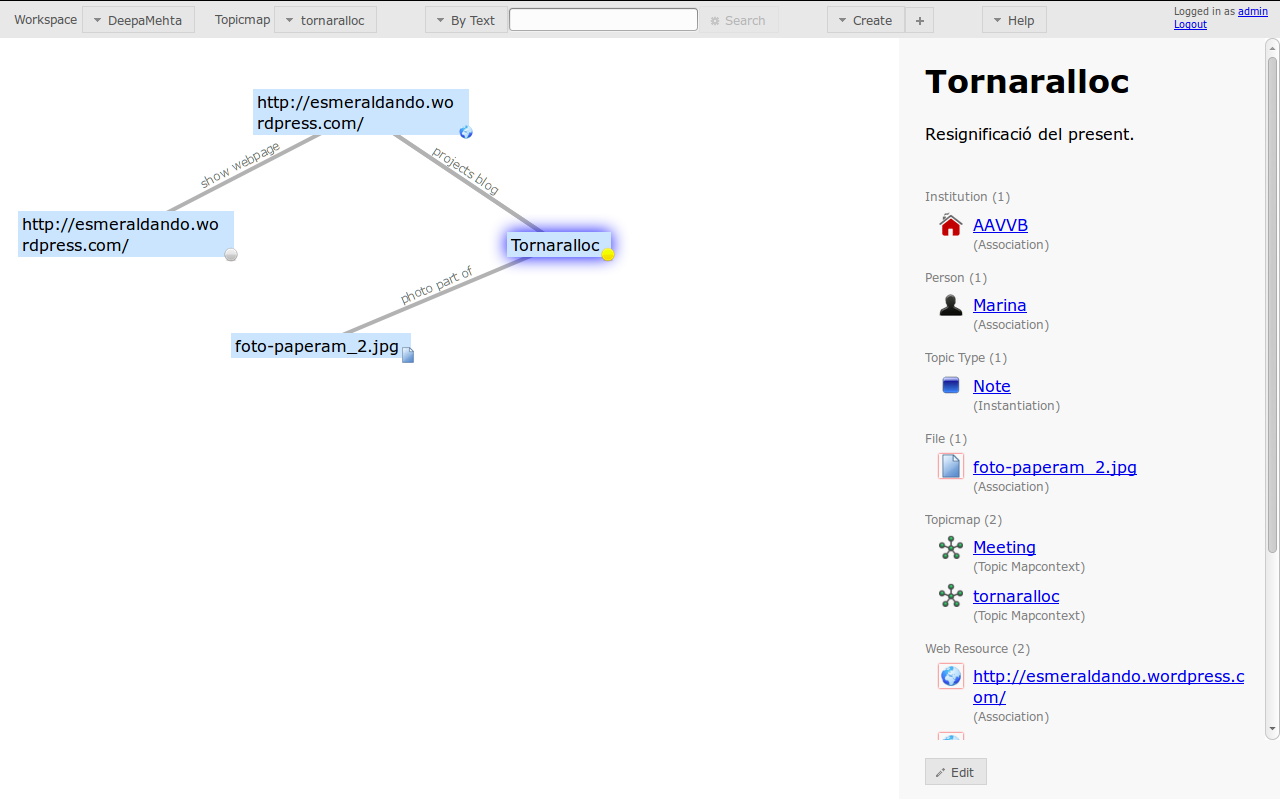Click the globe icon beside esmeraldando web resource
This screenshot has height=800, width=1280.
pyautogui.click(x=951, y=676)
